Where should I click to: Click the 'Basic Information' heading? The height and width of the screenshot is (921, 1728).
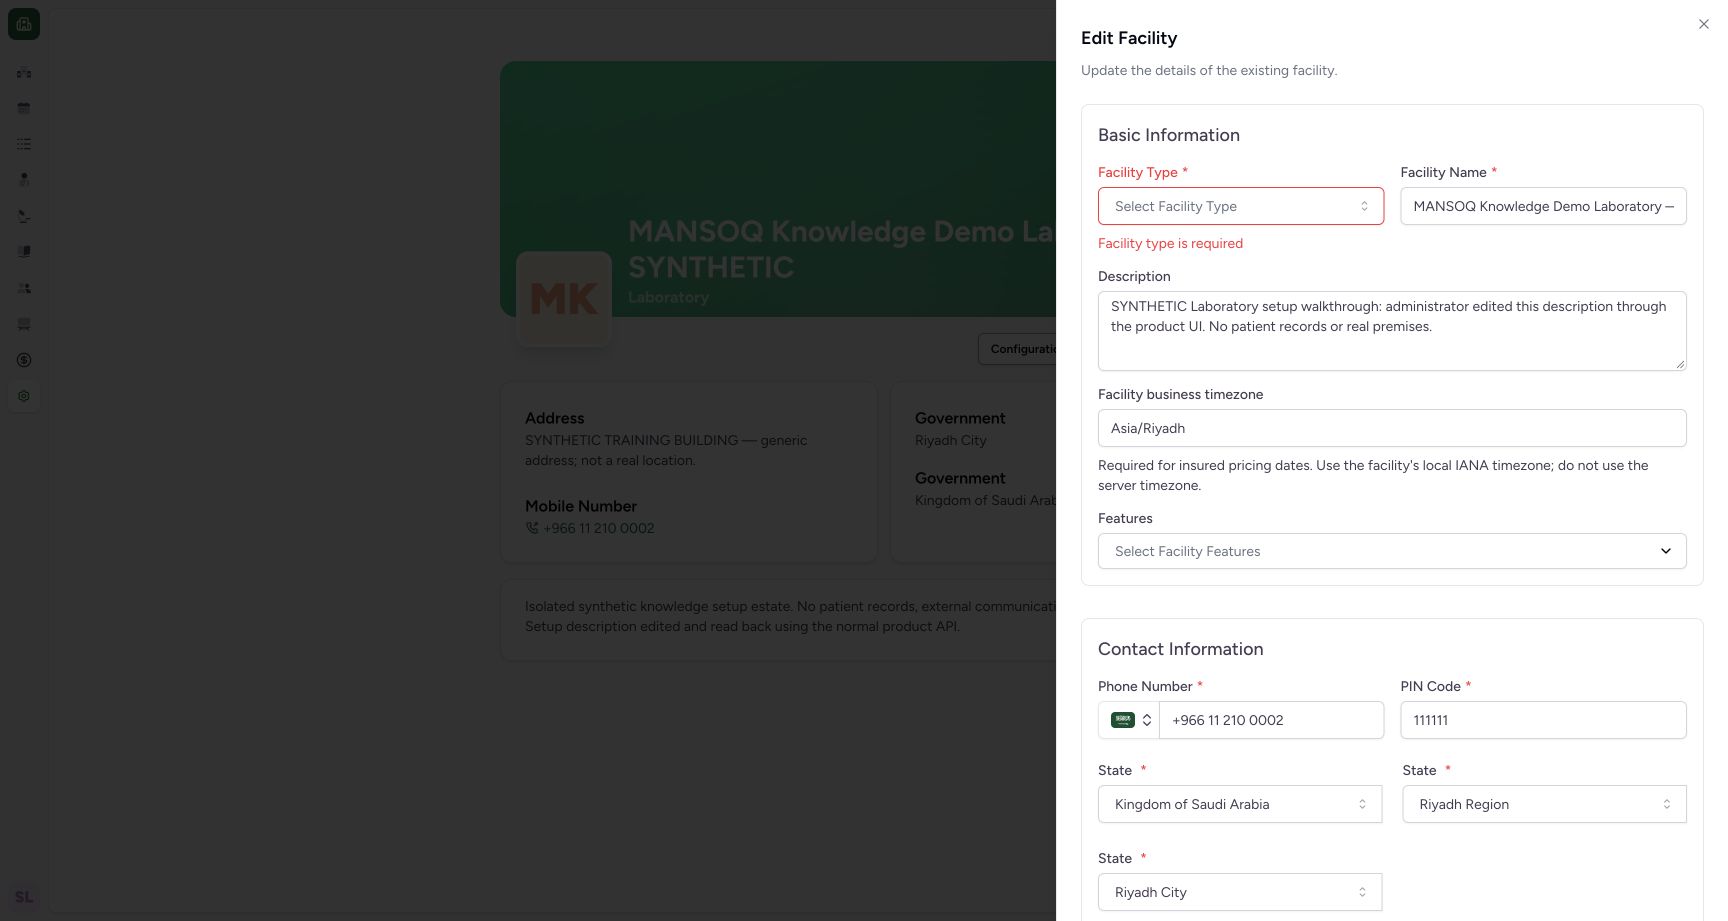click(1169, 135)
